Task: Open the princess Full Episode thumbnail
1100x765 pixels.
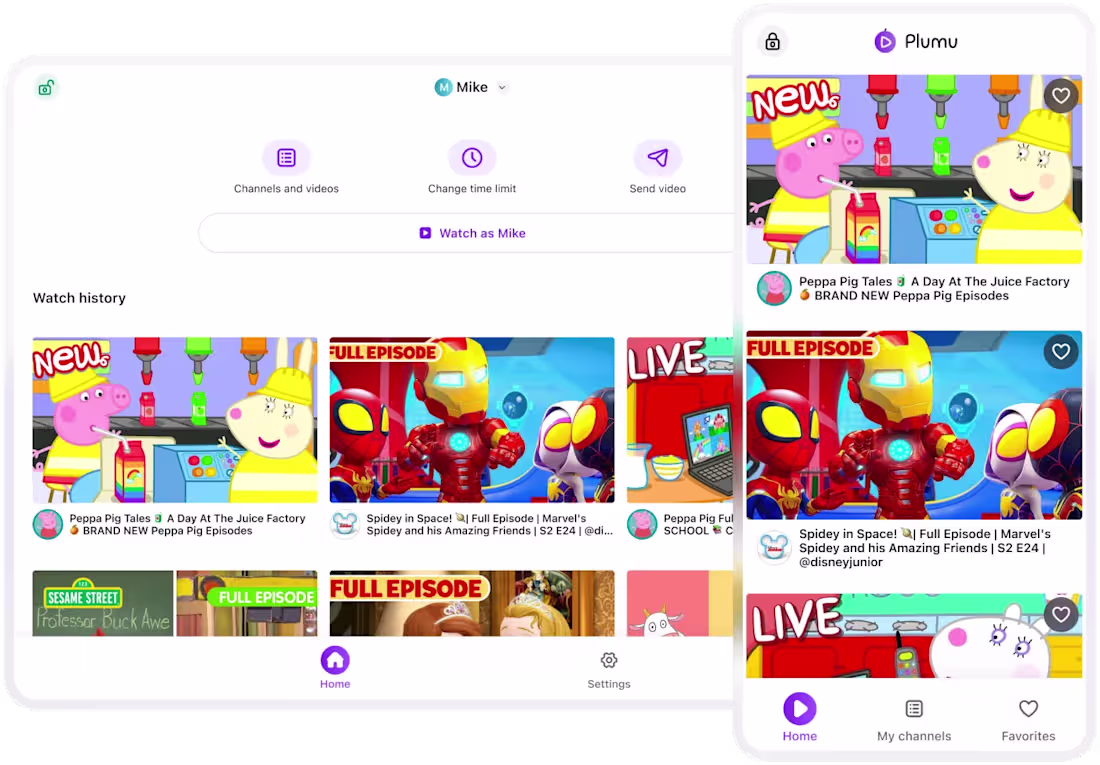Action: tap(472, 604)
